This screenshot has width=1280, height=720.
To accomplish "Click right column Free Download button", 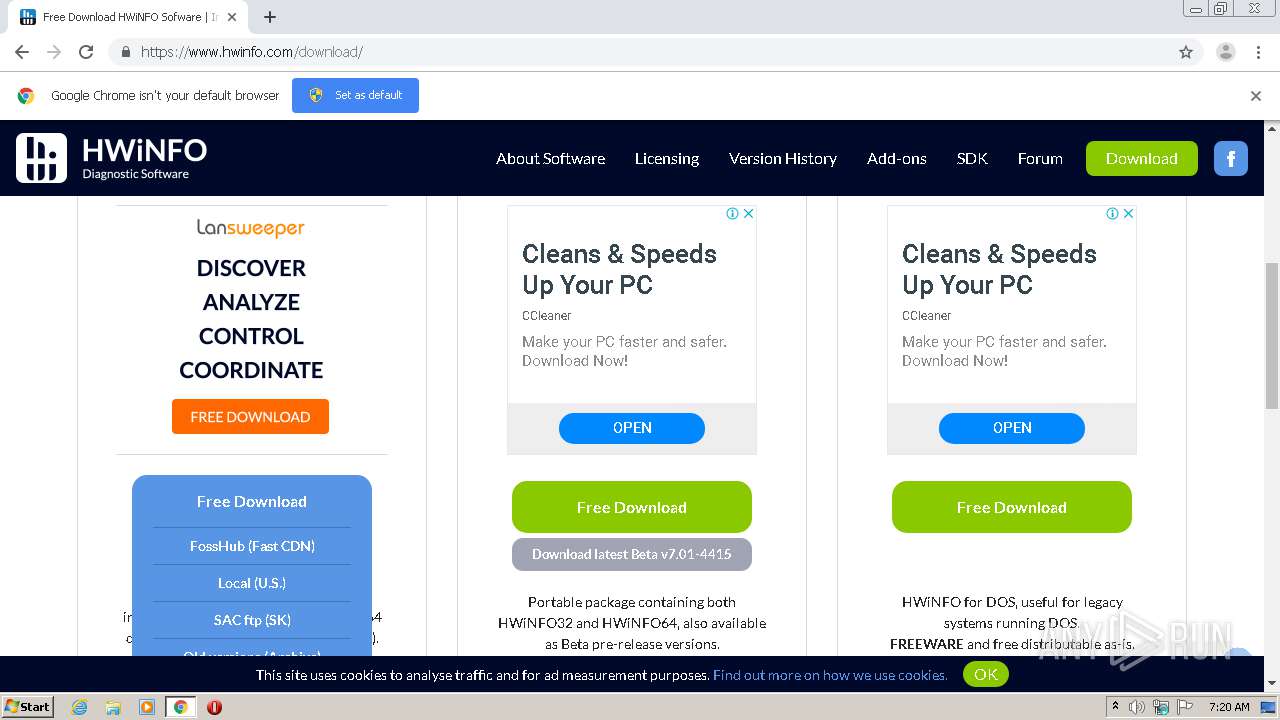I will 1012,507.
